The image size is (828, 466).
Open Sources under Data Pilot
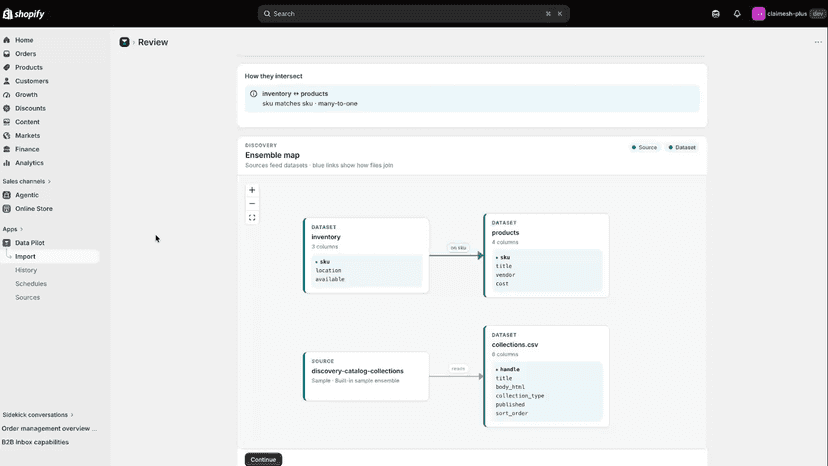[x=27, y=297]
